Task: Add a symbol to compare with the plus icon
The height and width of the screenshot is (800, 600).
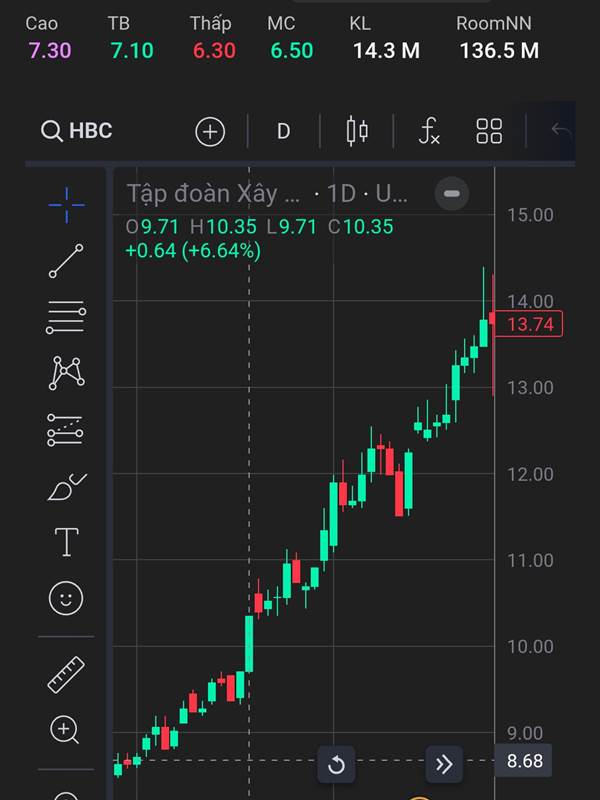Action: click(210, 132)
